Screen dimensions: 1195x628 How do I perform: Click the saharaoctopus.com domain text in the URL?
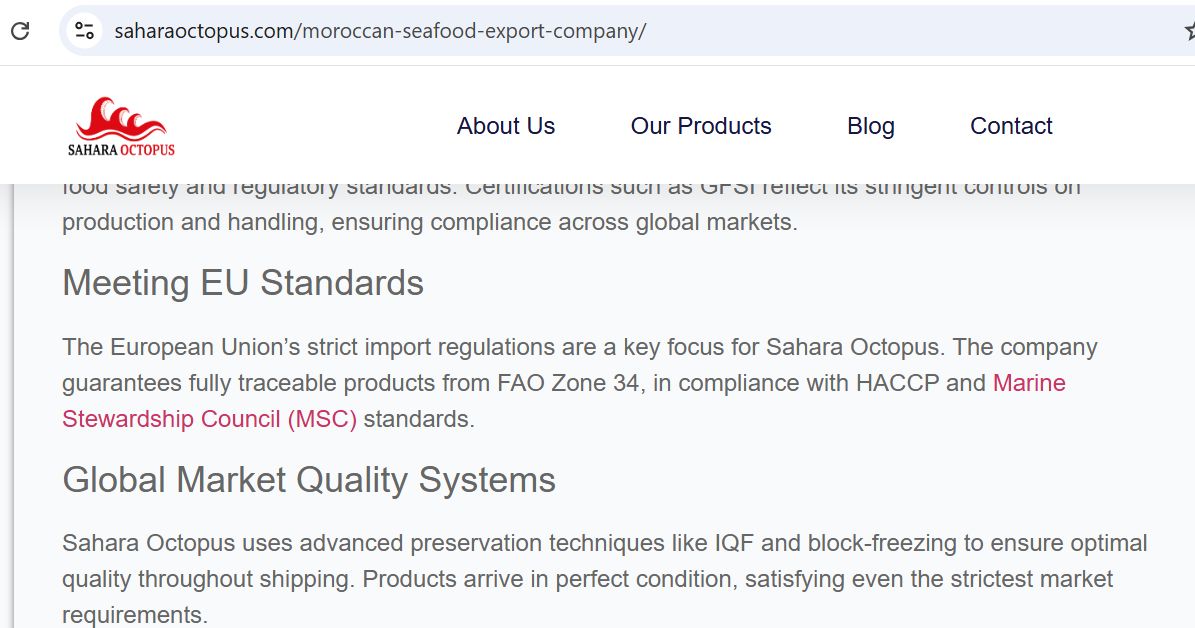(x=203, y=31)
